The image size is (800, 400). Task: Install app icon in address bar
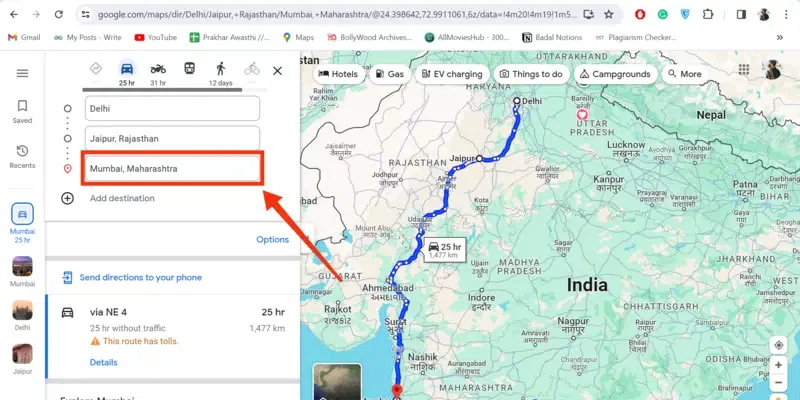[x=589, y=14]
